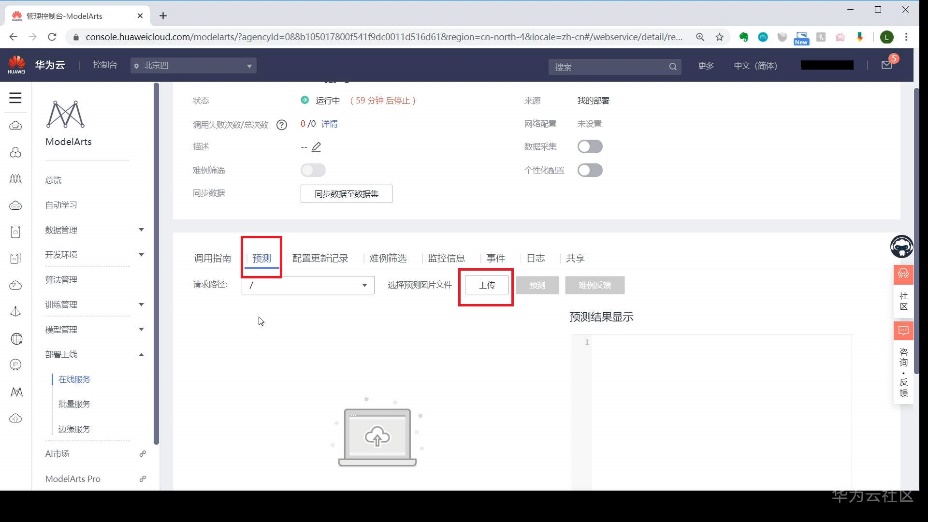Select 批量服务 in the sidebar

[74, 404]
